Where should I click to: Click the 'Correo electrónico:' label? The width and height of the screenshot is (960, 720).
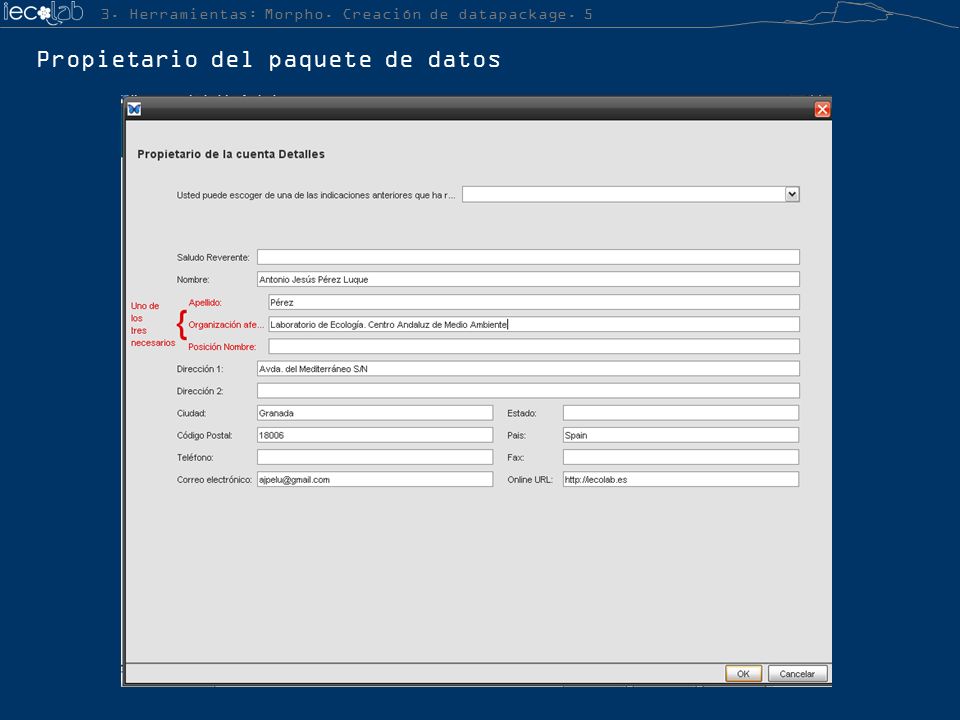pos(214,479)
